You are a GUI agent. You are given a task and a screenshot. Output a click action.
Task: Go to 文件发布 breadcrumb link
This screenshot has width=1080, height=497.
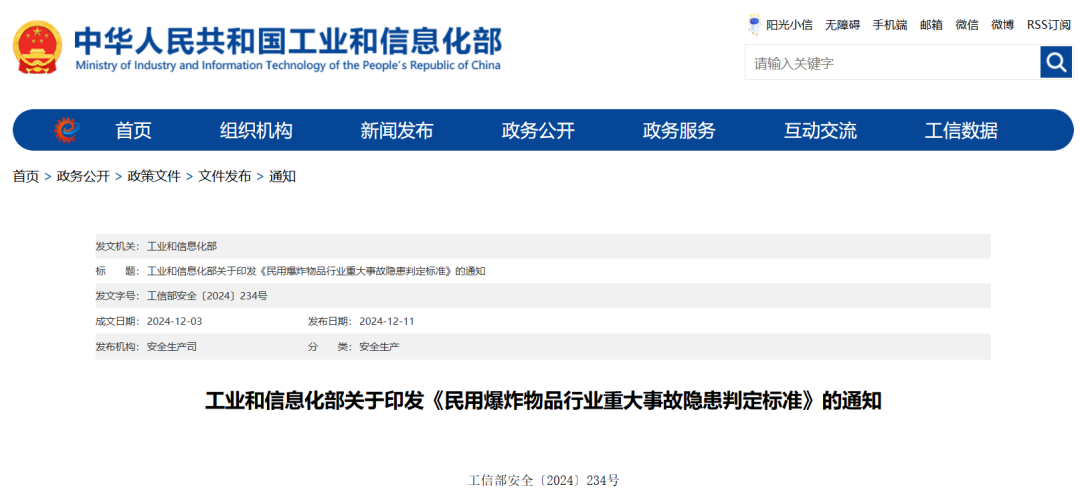click(x=225, y=176)
